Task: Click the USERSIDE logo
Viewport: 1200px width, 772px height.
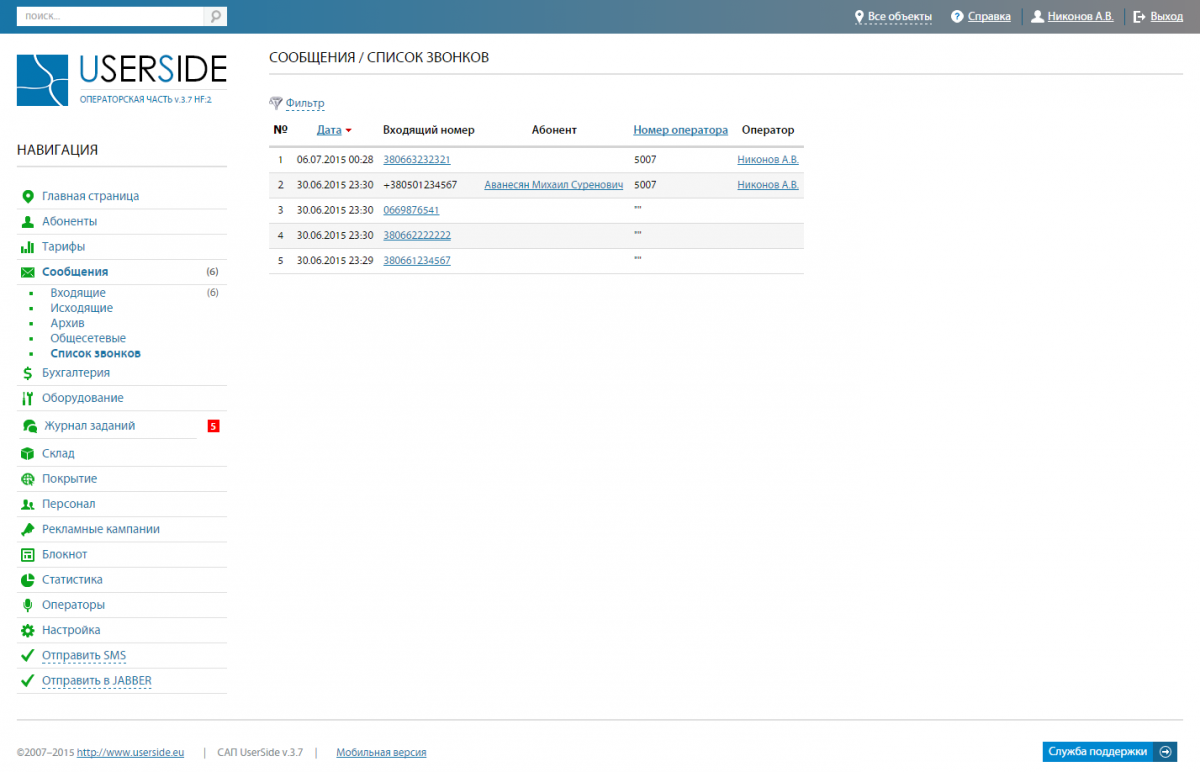Action: [x=121, y=79]
